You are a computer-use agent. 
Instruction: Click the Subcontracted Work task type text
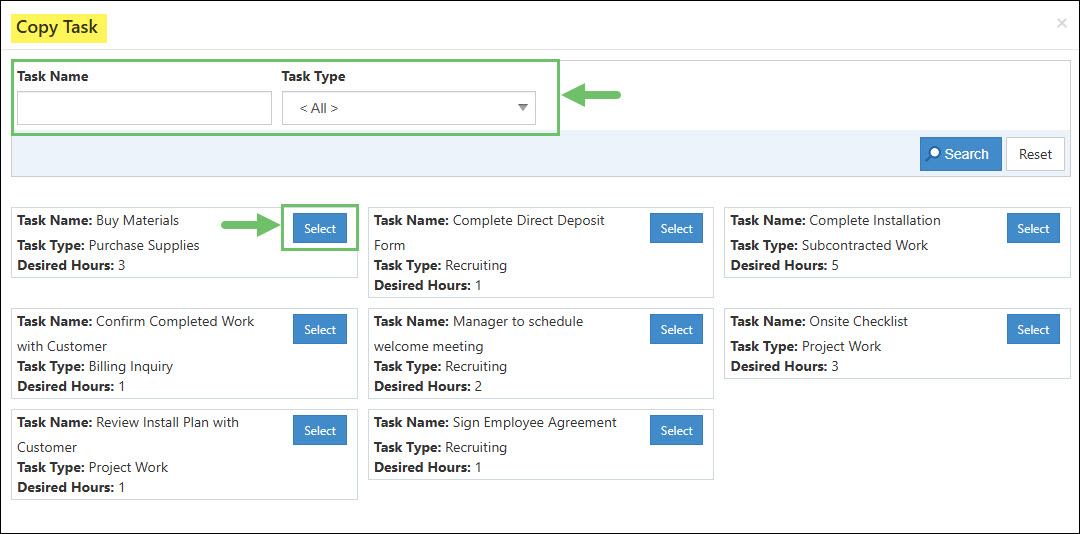point(864,245)
